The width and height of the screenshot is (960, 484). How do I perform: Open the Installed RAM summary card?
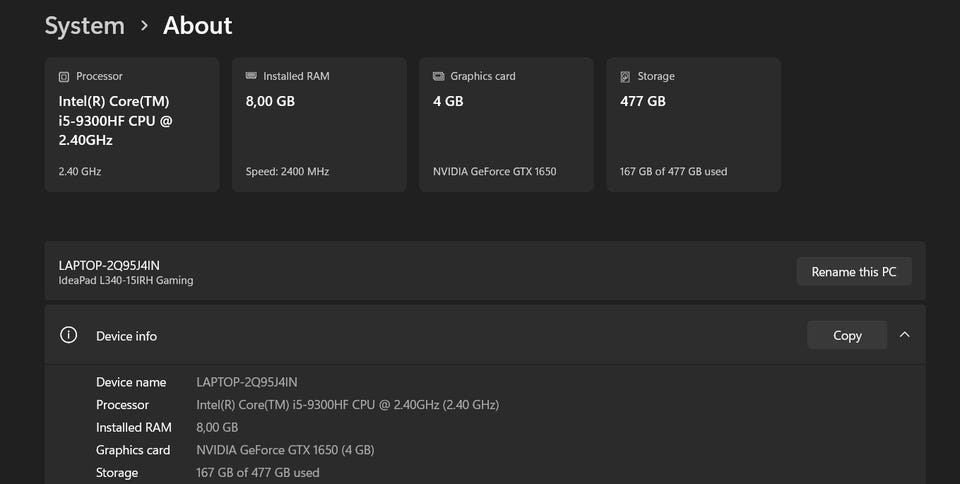click(x=319, y=125)
